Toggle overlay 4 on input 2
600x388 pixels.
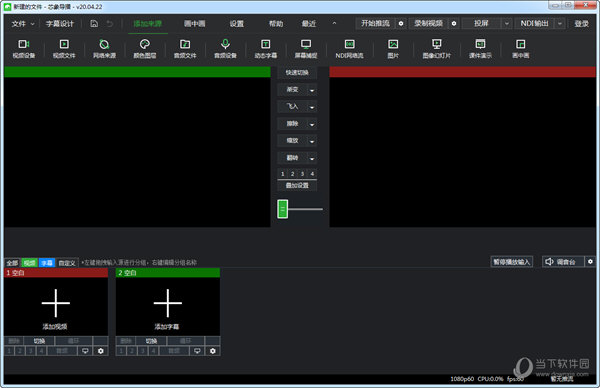153,351
